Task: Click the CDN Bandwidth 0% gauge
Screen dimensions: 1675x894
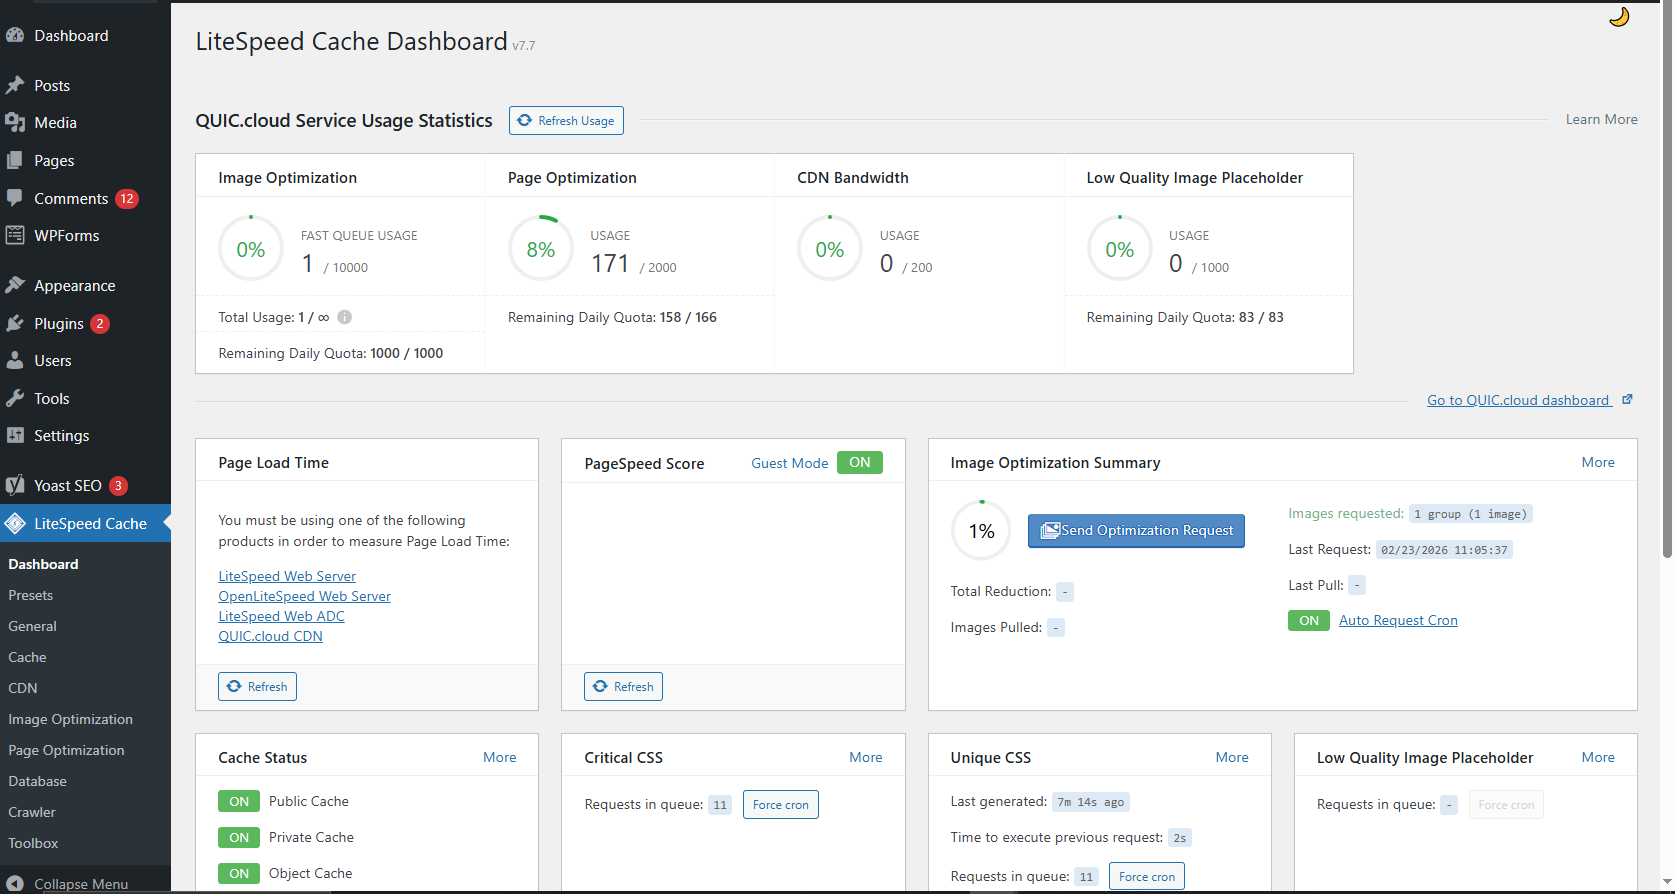Action: pos(830,249)
